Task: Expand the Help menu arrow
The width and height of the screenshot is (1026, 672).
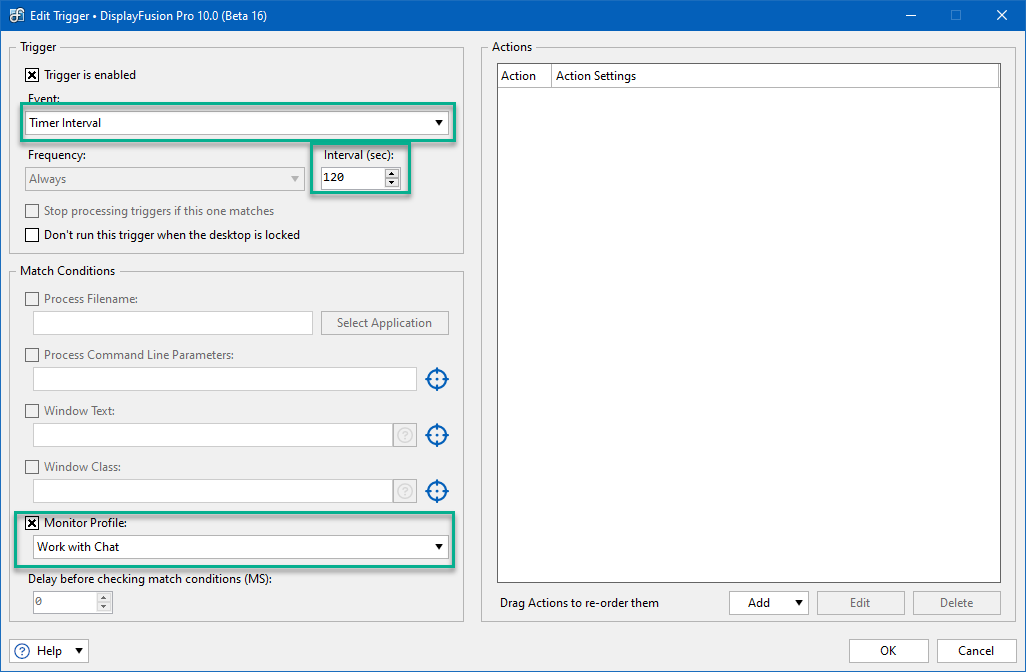Action: coord(79,651)
